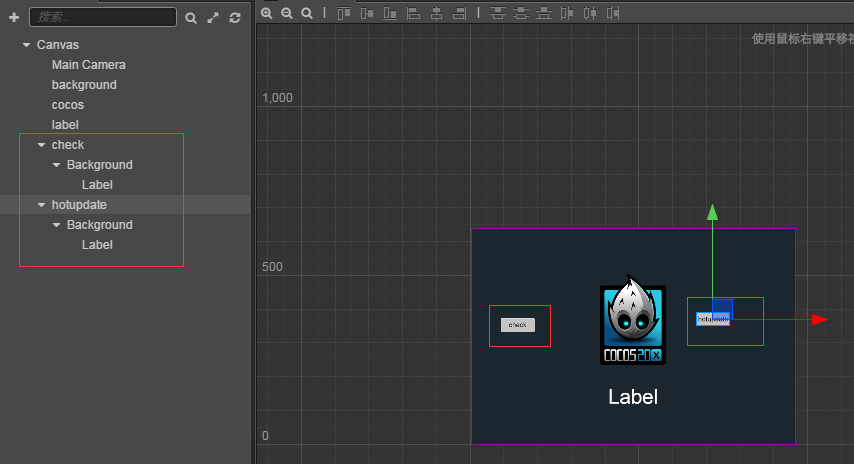The image size is (854, 464).
Task: Collapse the check node
Action: click(x=41, y=145)
